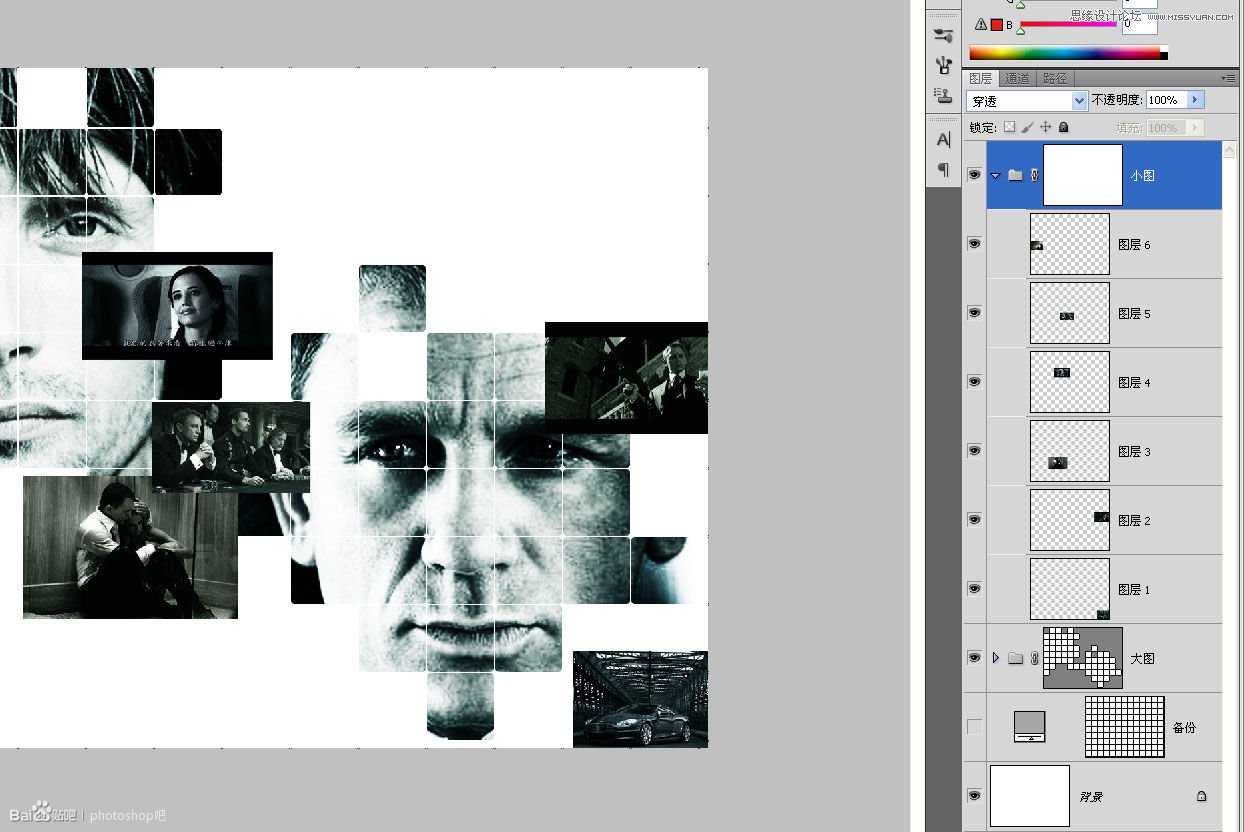Click the lock all padlock icon
This screenshot has height=832, width=1244.
pos(1063,127)
